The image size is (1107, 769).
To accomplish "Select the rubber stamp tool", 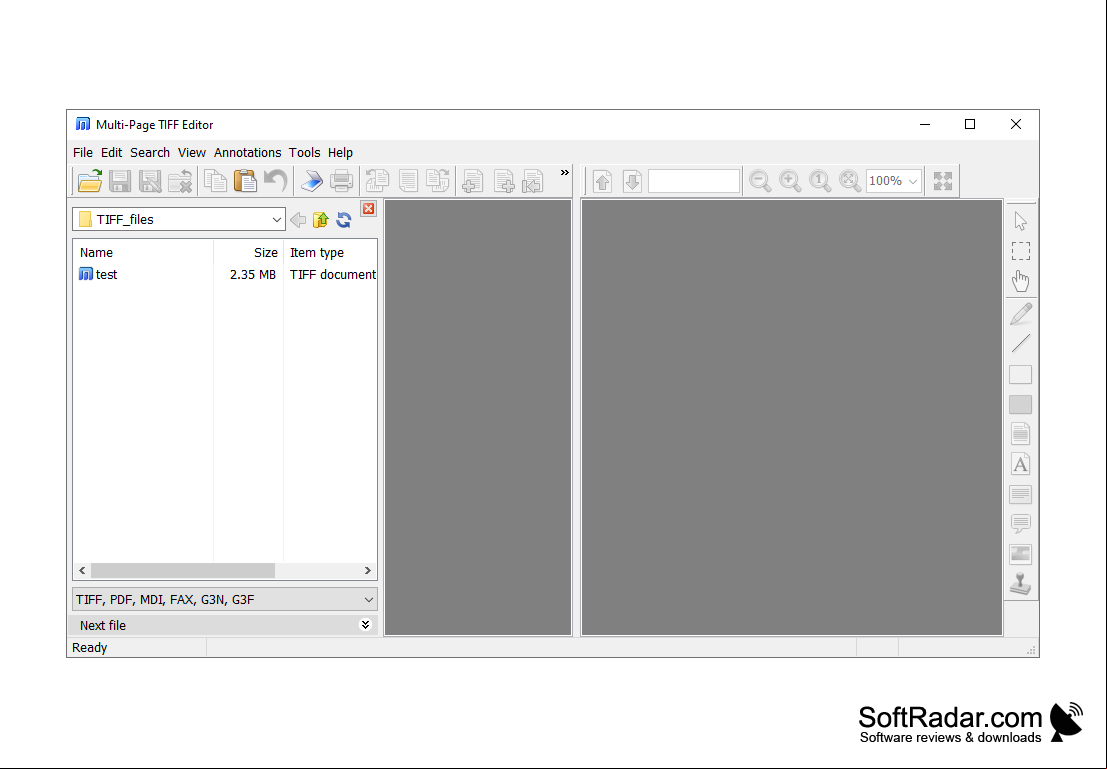I will pos(1020,584).
